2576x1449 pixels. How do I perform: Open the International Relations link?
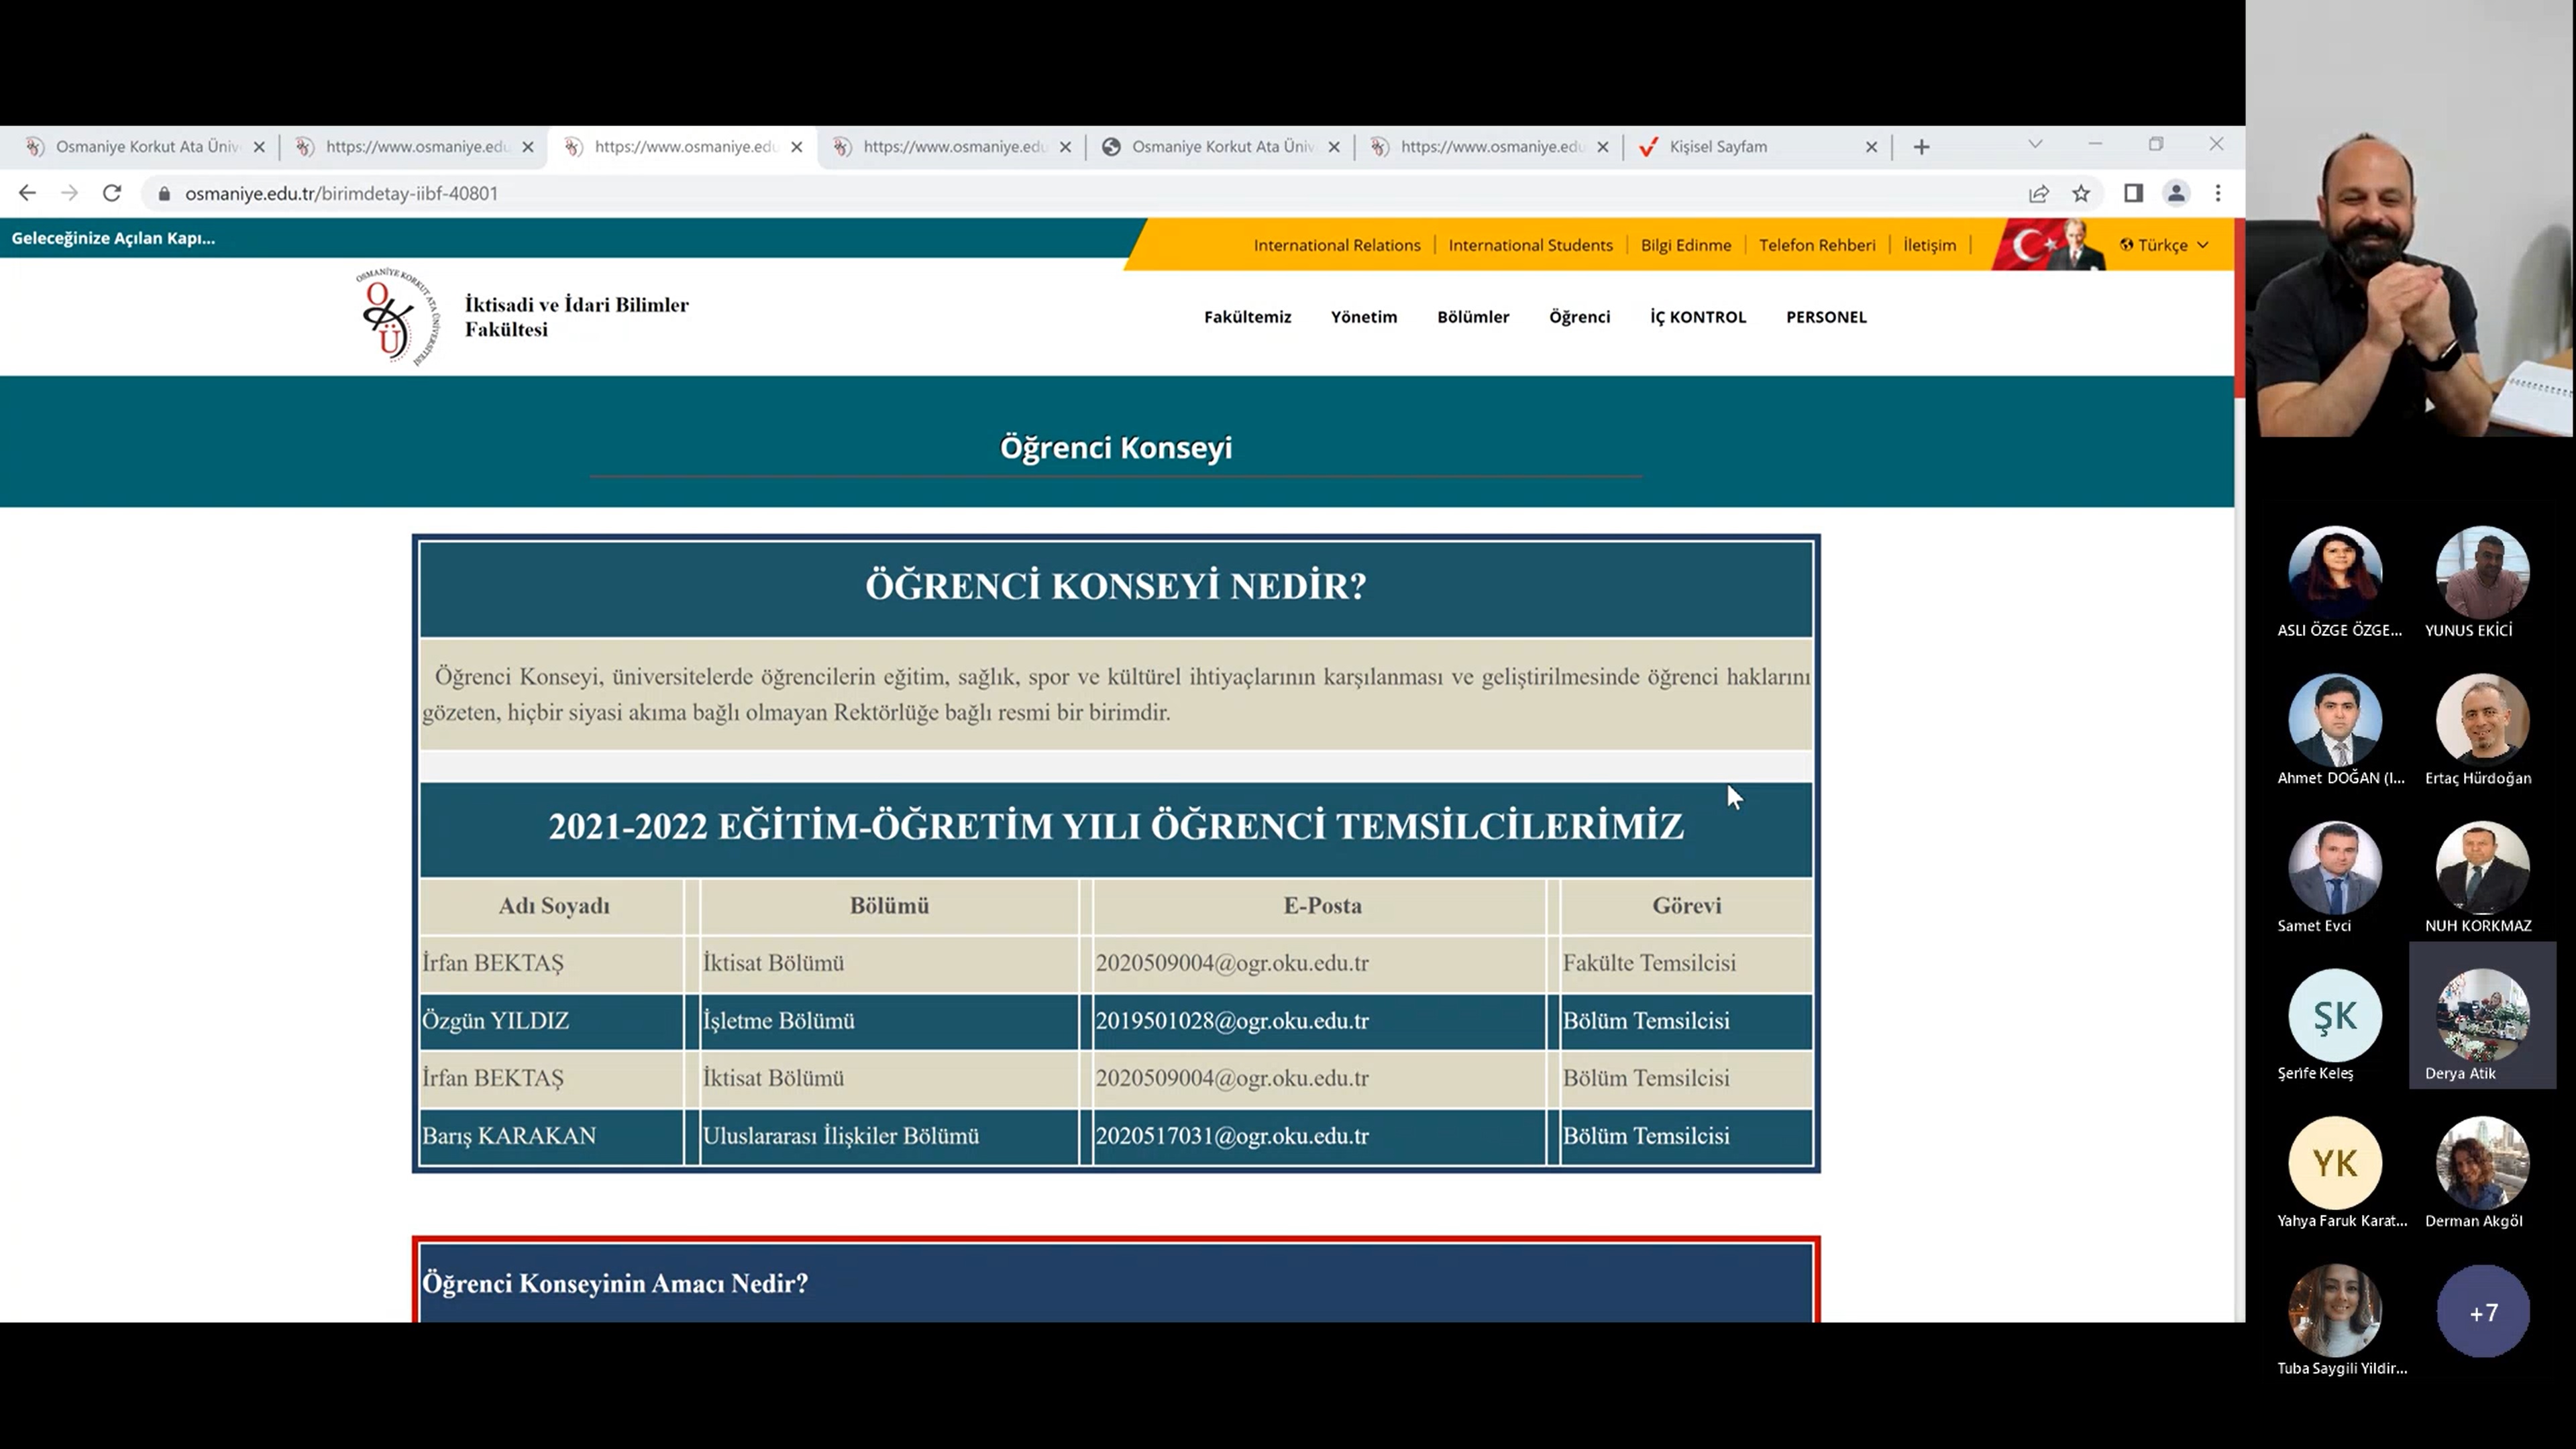(1337, 245)
